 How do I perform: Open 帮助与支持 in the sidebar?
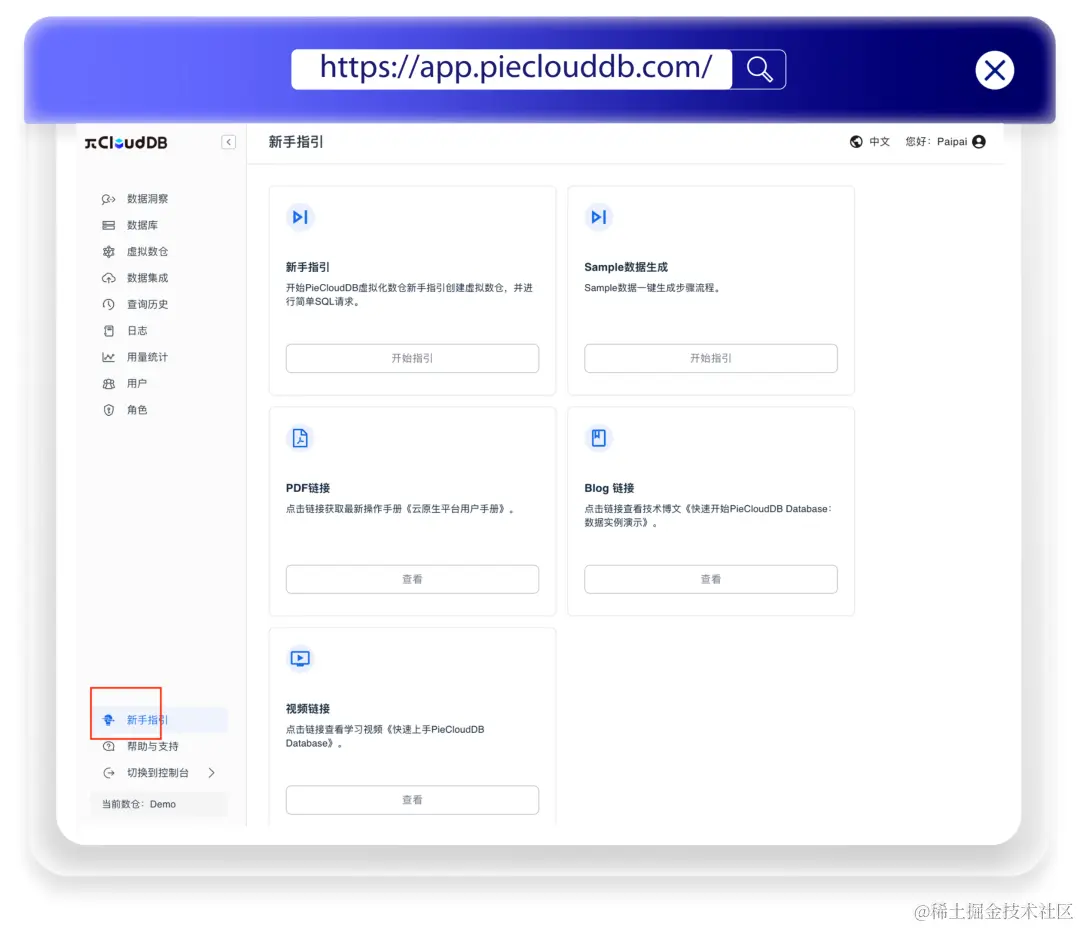153,746
